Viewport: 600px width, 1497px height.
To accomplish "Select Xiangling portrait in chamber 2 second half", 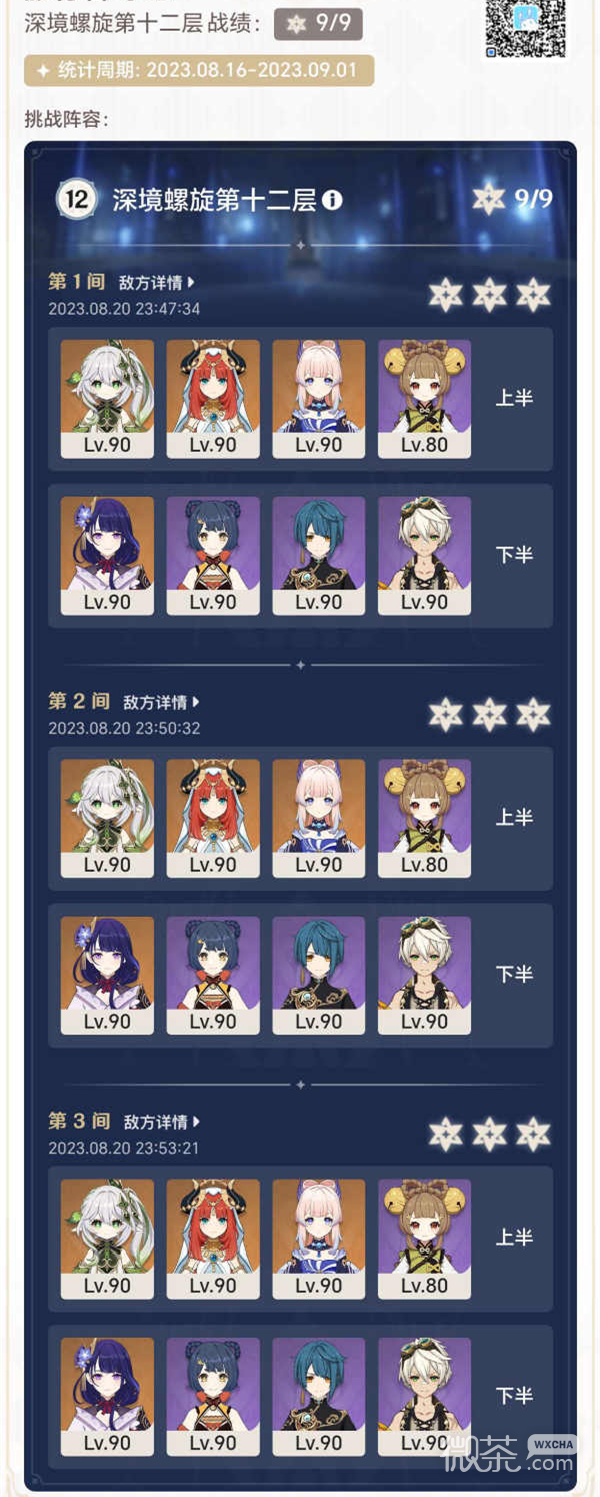I will pyautogui.click(x=213, y=976).
